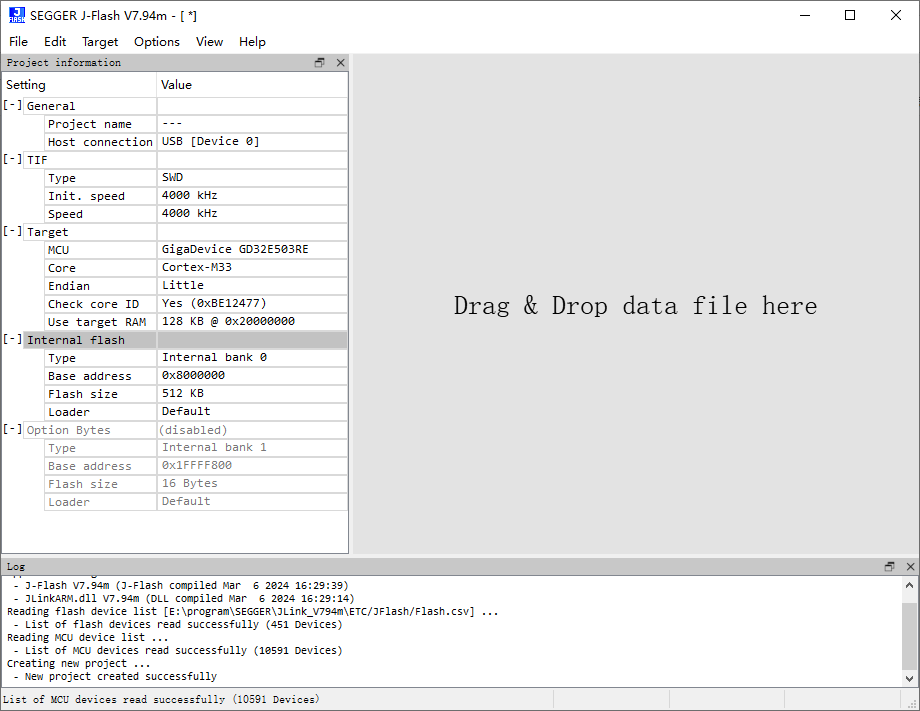Screen dimensions: 920x711
Task: Click the USB [Device 0] value
Action: click(x=211, y=141)
